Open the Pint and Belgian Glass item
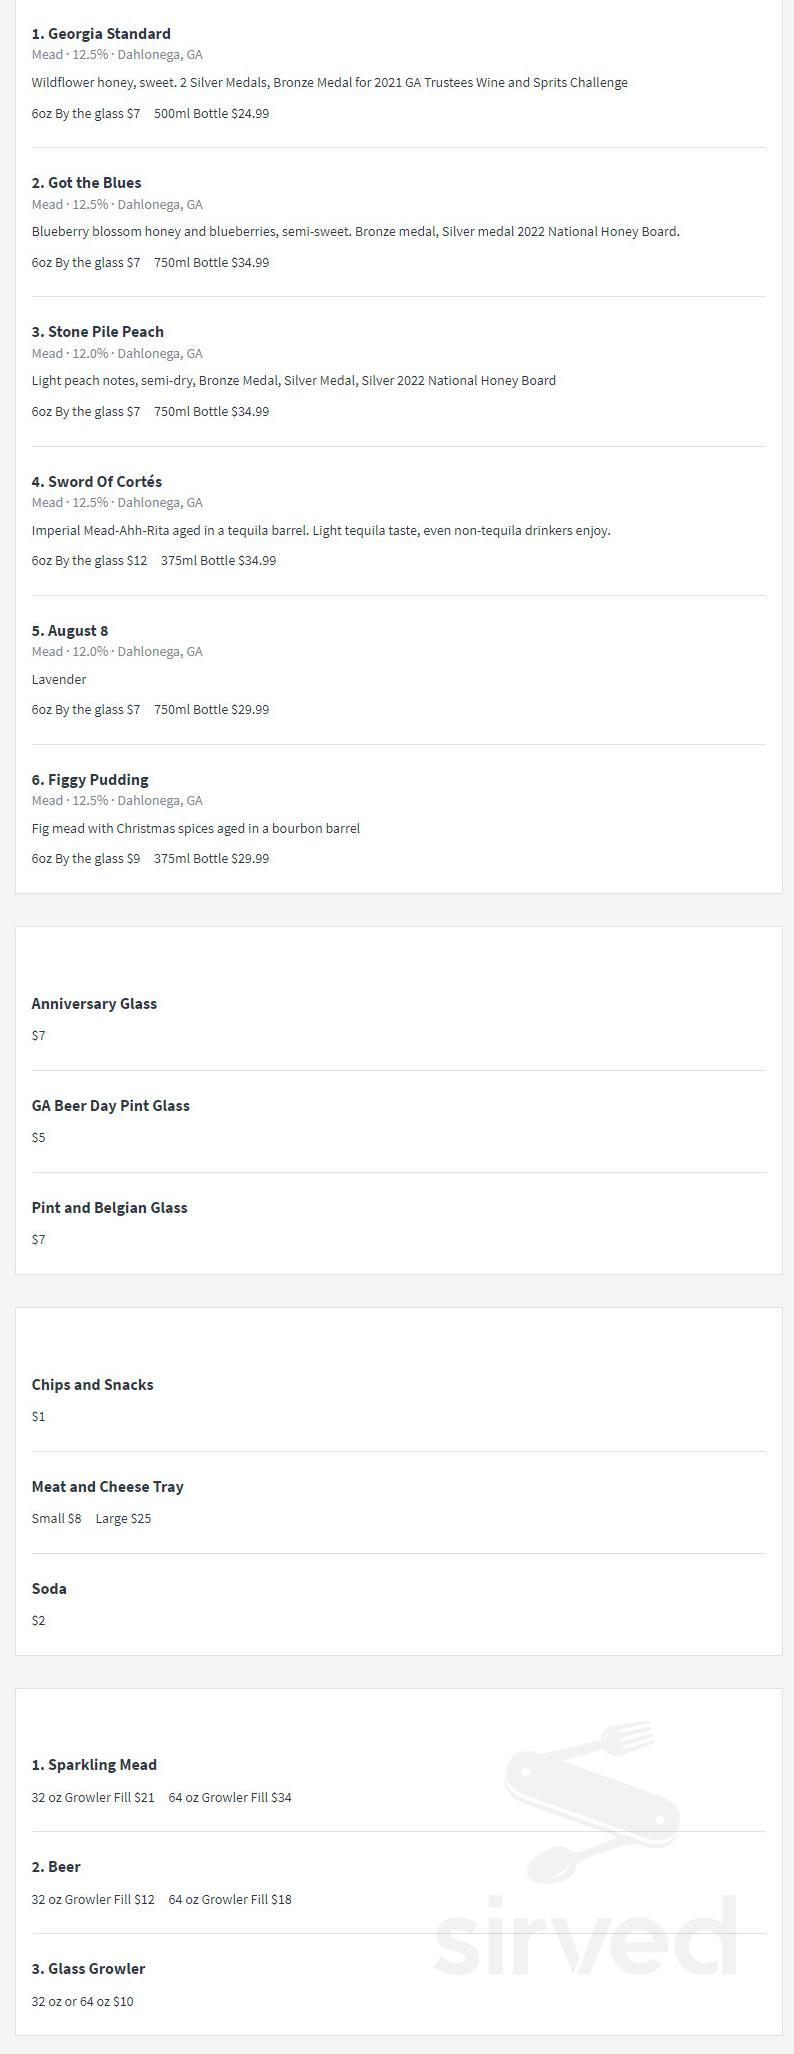 pos(109,1208)
